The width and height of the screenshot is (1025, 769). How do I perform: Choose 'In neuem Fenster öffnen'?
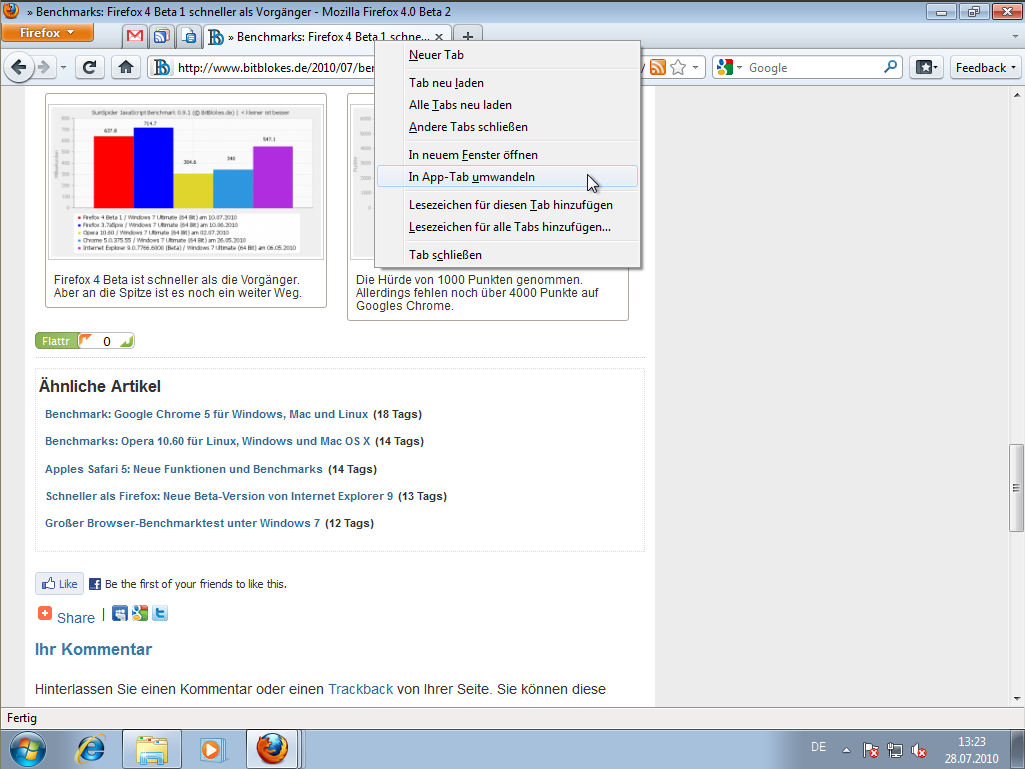click(x=507, y=155)
